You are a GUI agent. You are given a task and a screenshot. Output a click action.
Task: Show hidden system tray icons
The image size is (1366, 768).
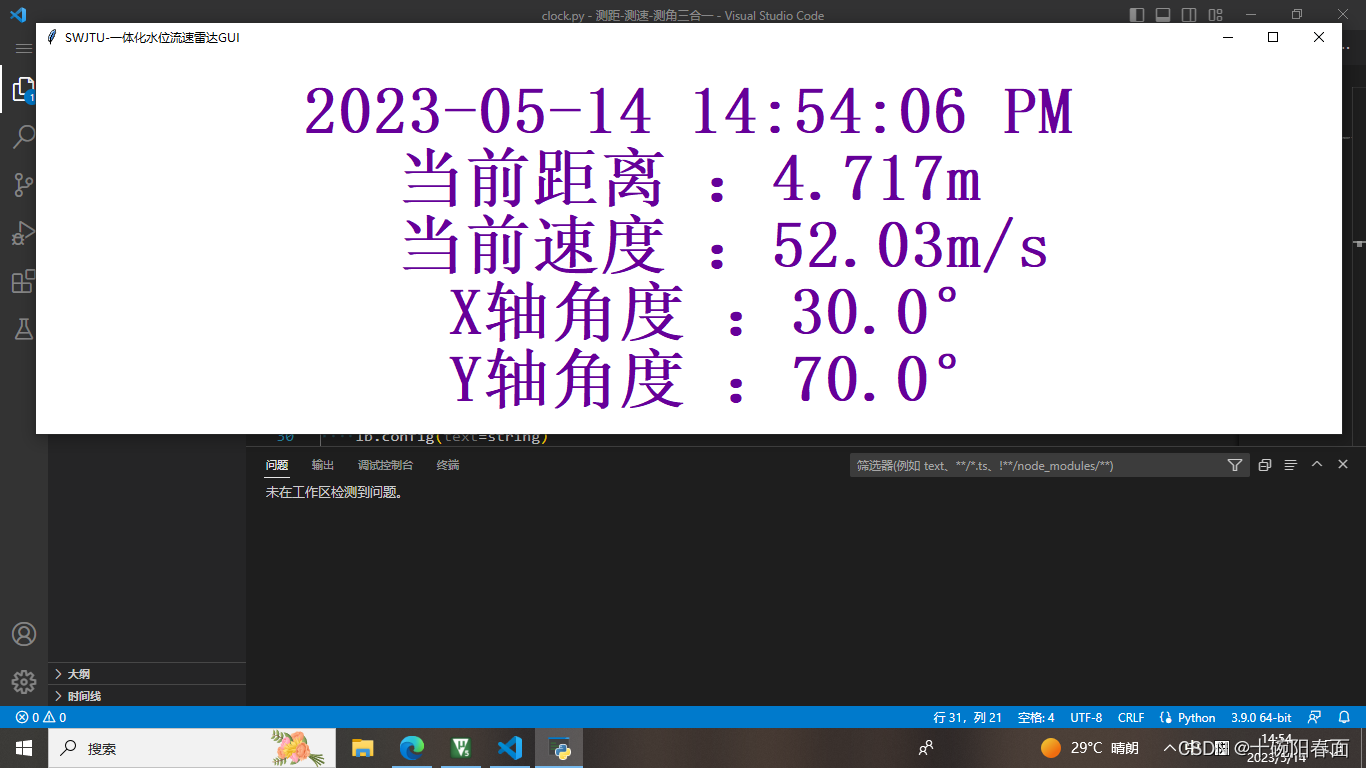coord(1168,748)
